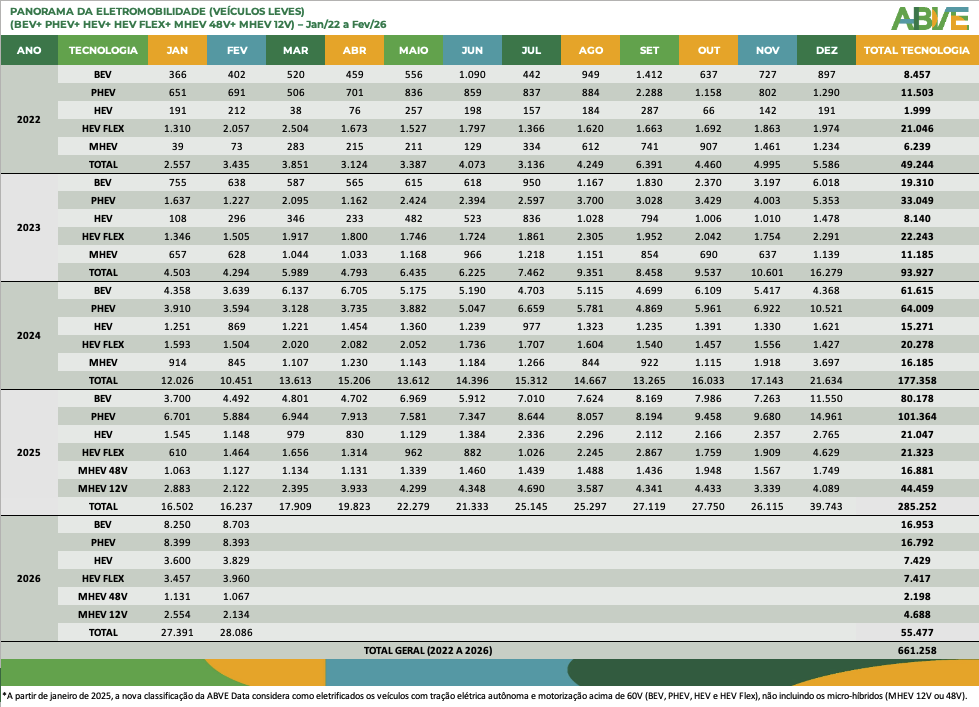
Task: Select the MAIO month header
Action: point(413,49)
